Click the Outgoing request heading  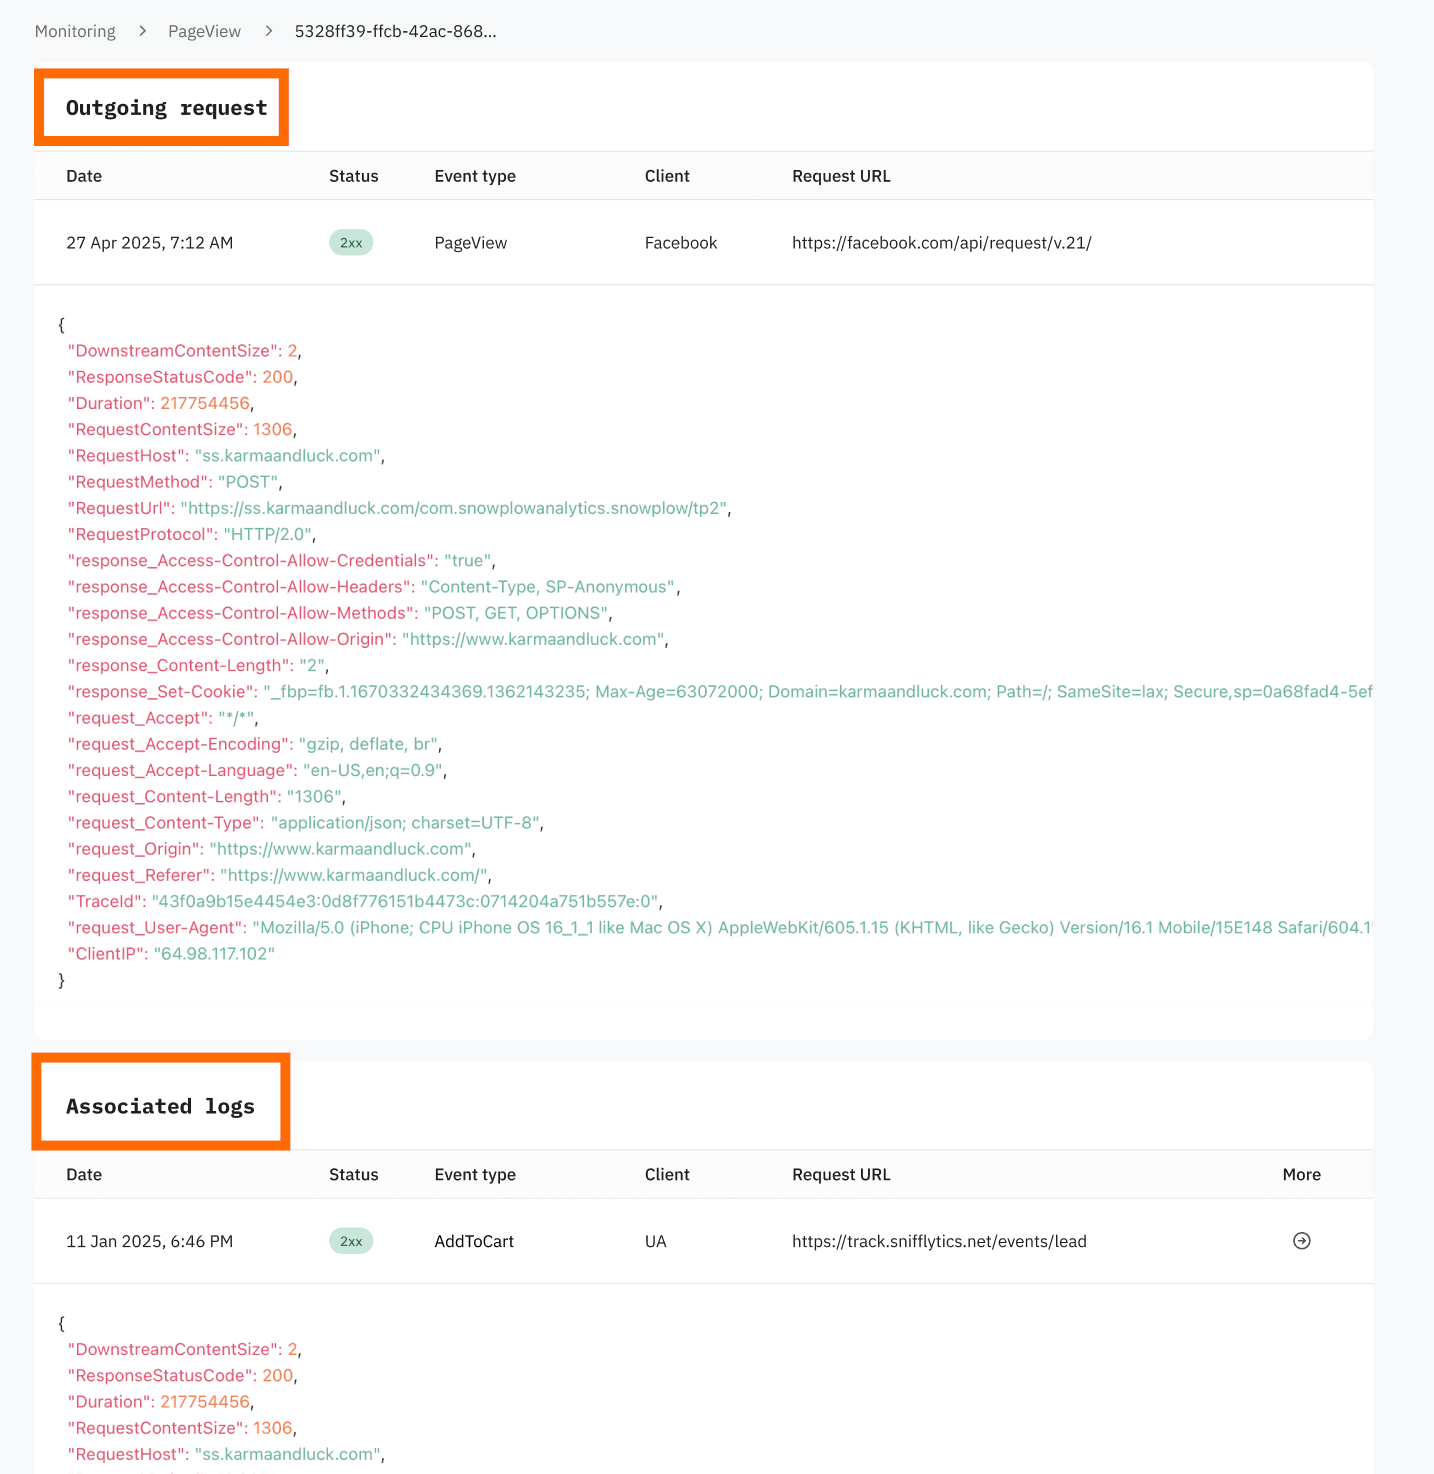coord(166,108)
